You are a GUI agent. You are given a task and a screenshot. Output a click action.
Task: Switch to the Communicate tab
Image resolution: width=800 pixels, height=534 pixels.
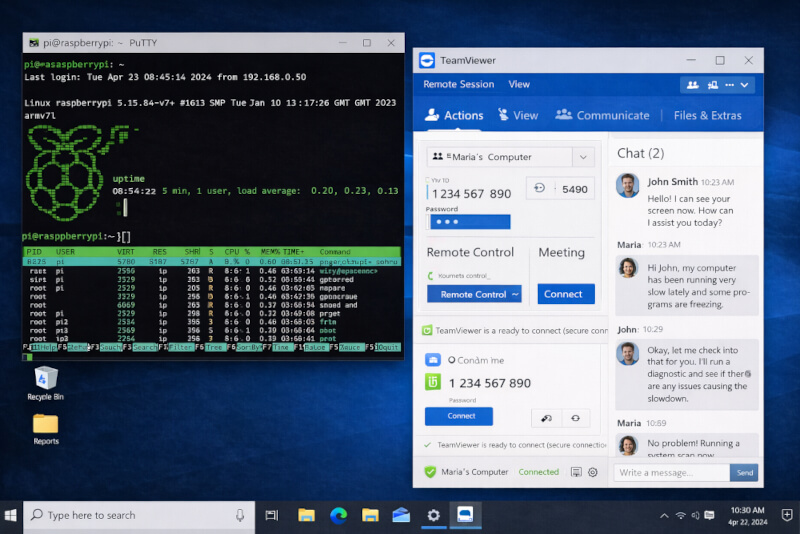click(603, 115)
